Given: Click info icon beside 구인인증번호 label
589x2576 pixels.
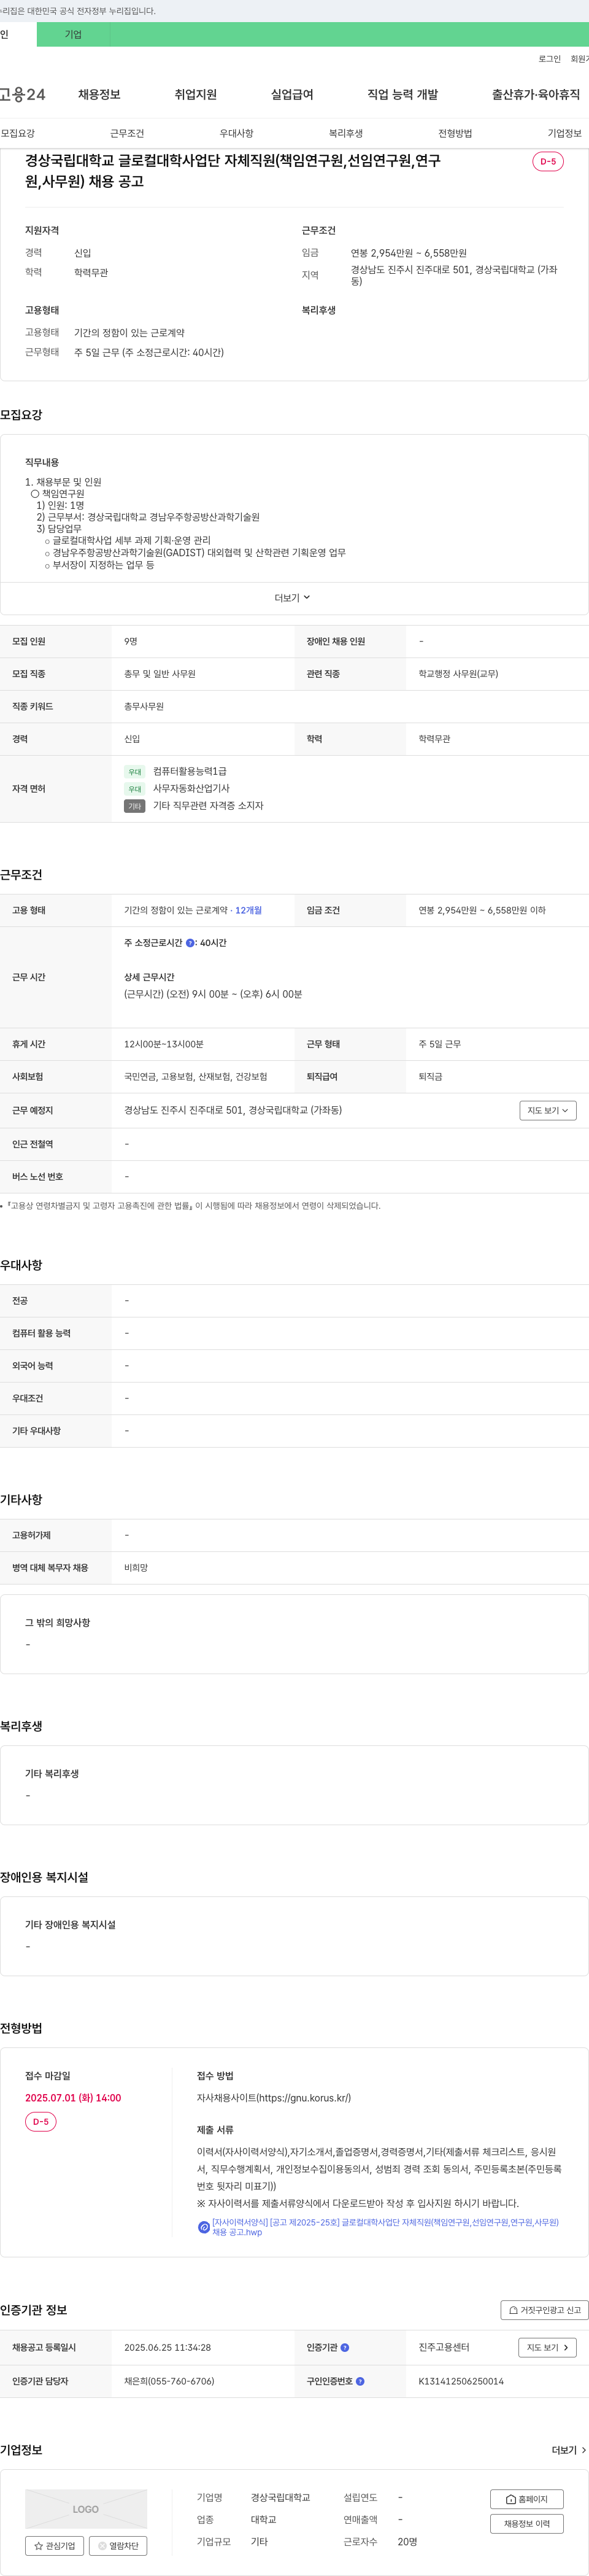Looking at the screenshot, I should pos(360,2381).
